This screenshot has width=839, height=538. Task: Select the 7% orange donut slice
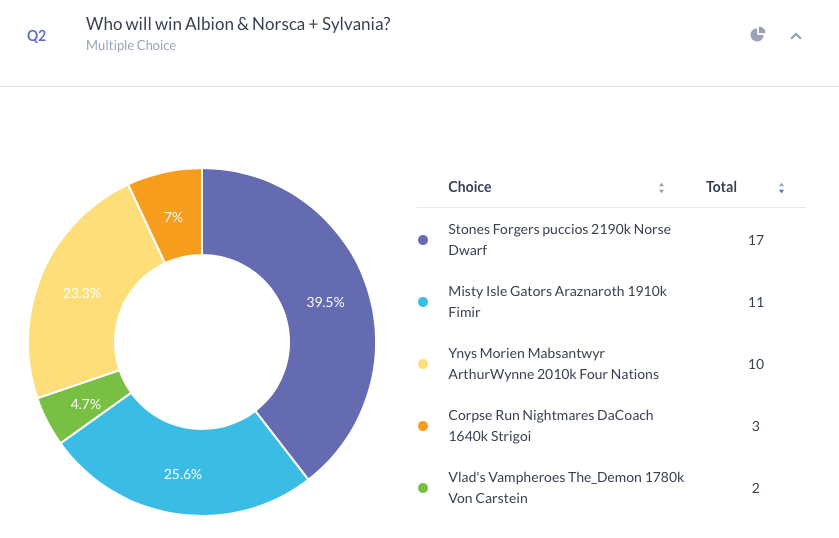(172, 216)
